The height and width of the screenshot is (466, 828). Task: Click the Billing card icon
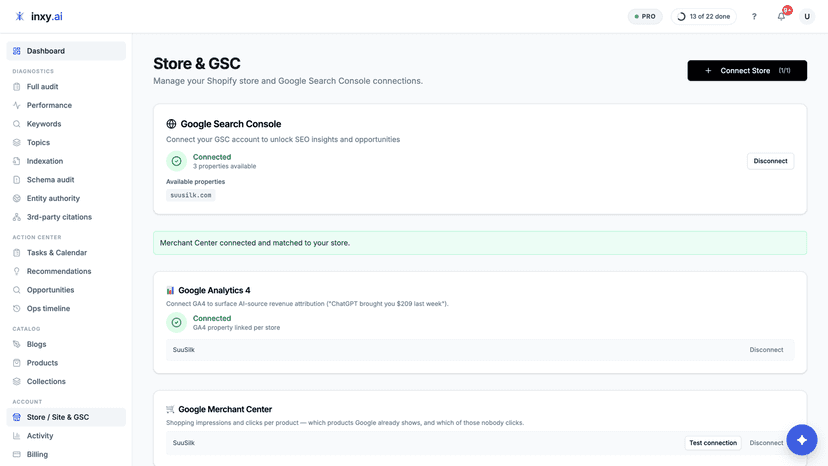17,454
